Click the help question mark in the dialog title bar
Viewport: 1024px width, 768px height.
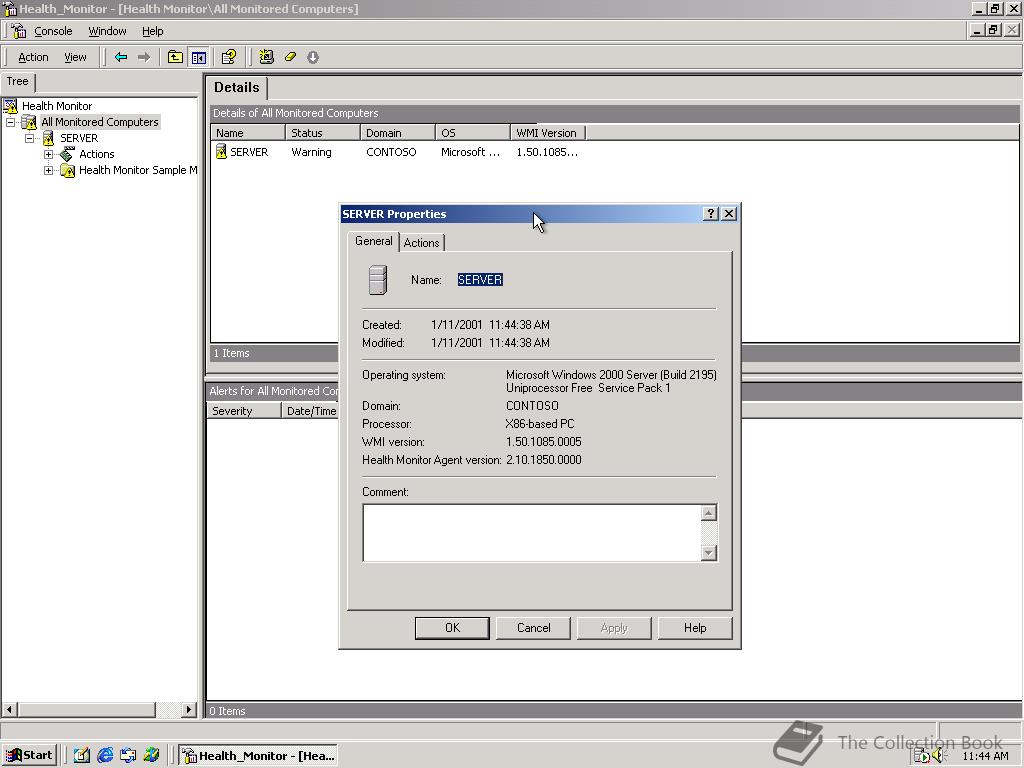pos(711,214)
